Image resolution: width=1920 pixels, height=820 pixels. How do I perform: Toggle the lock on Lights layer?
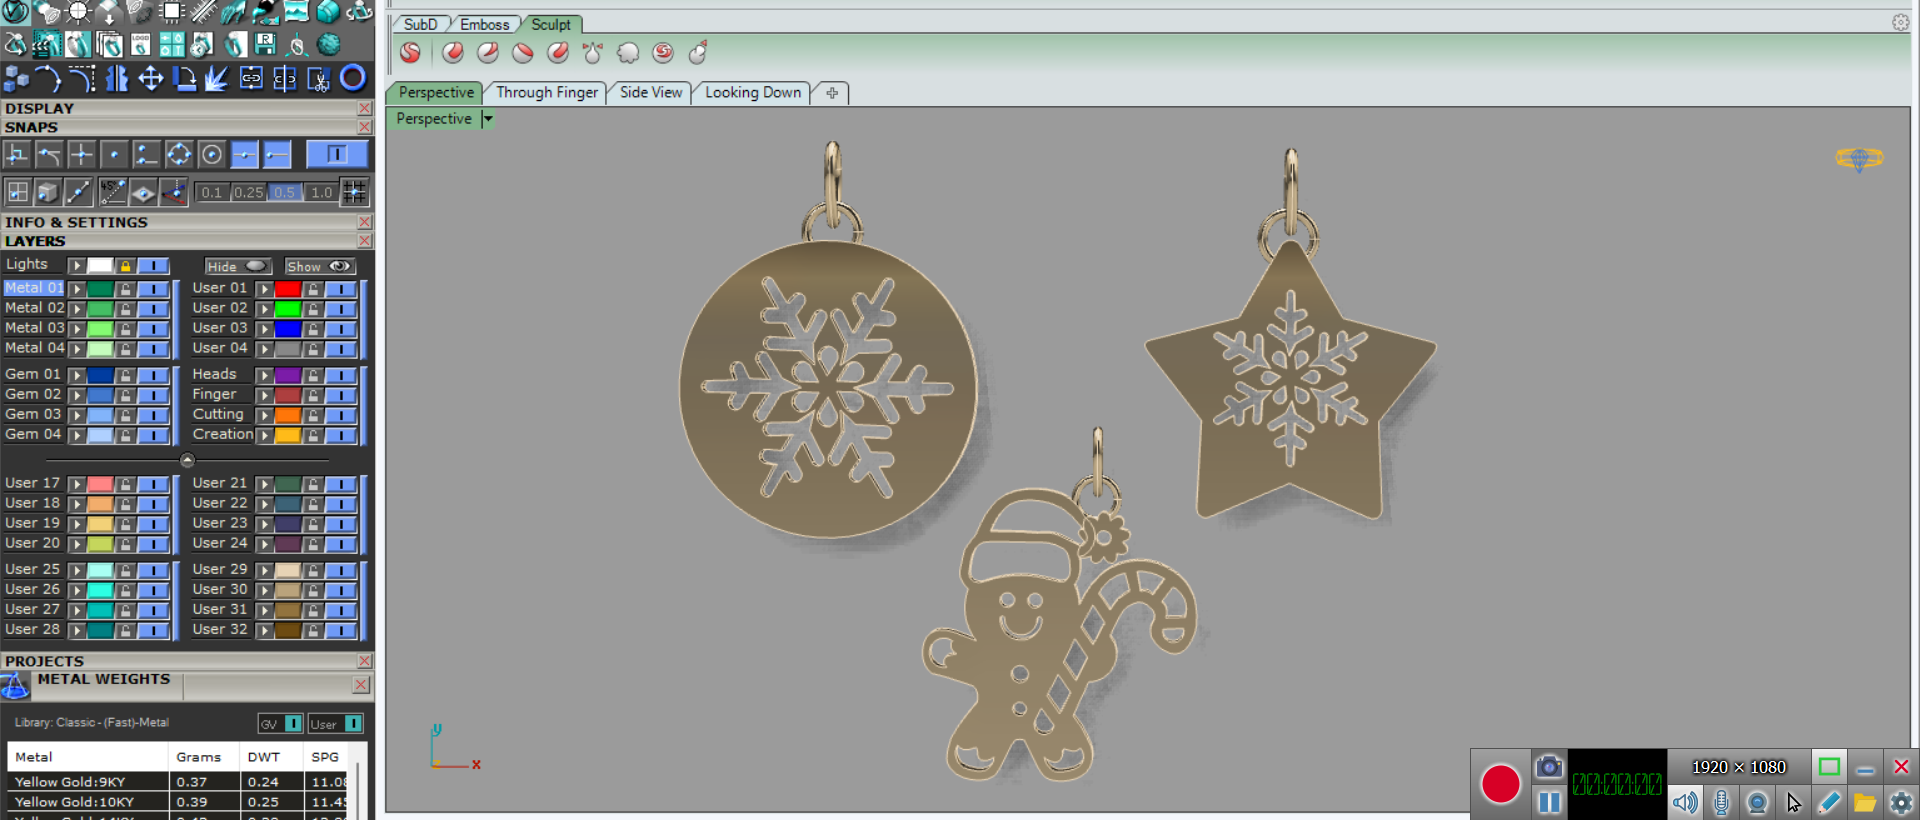(x=125, y=266)
